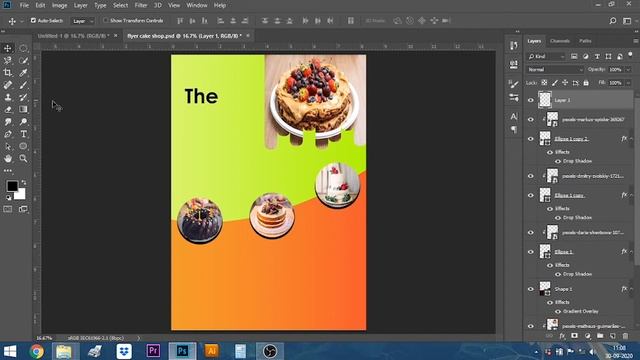Create a new layer from panel footer
This screenshot has width=640, height=360.
[613, 336]
